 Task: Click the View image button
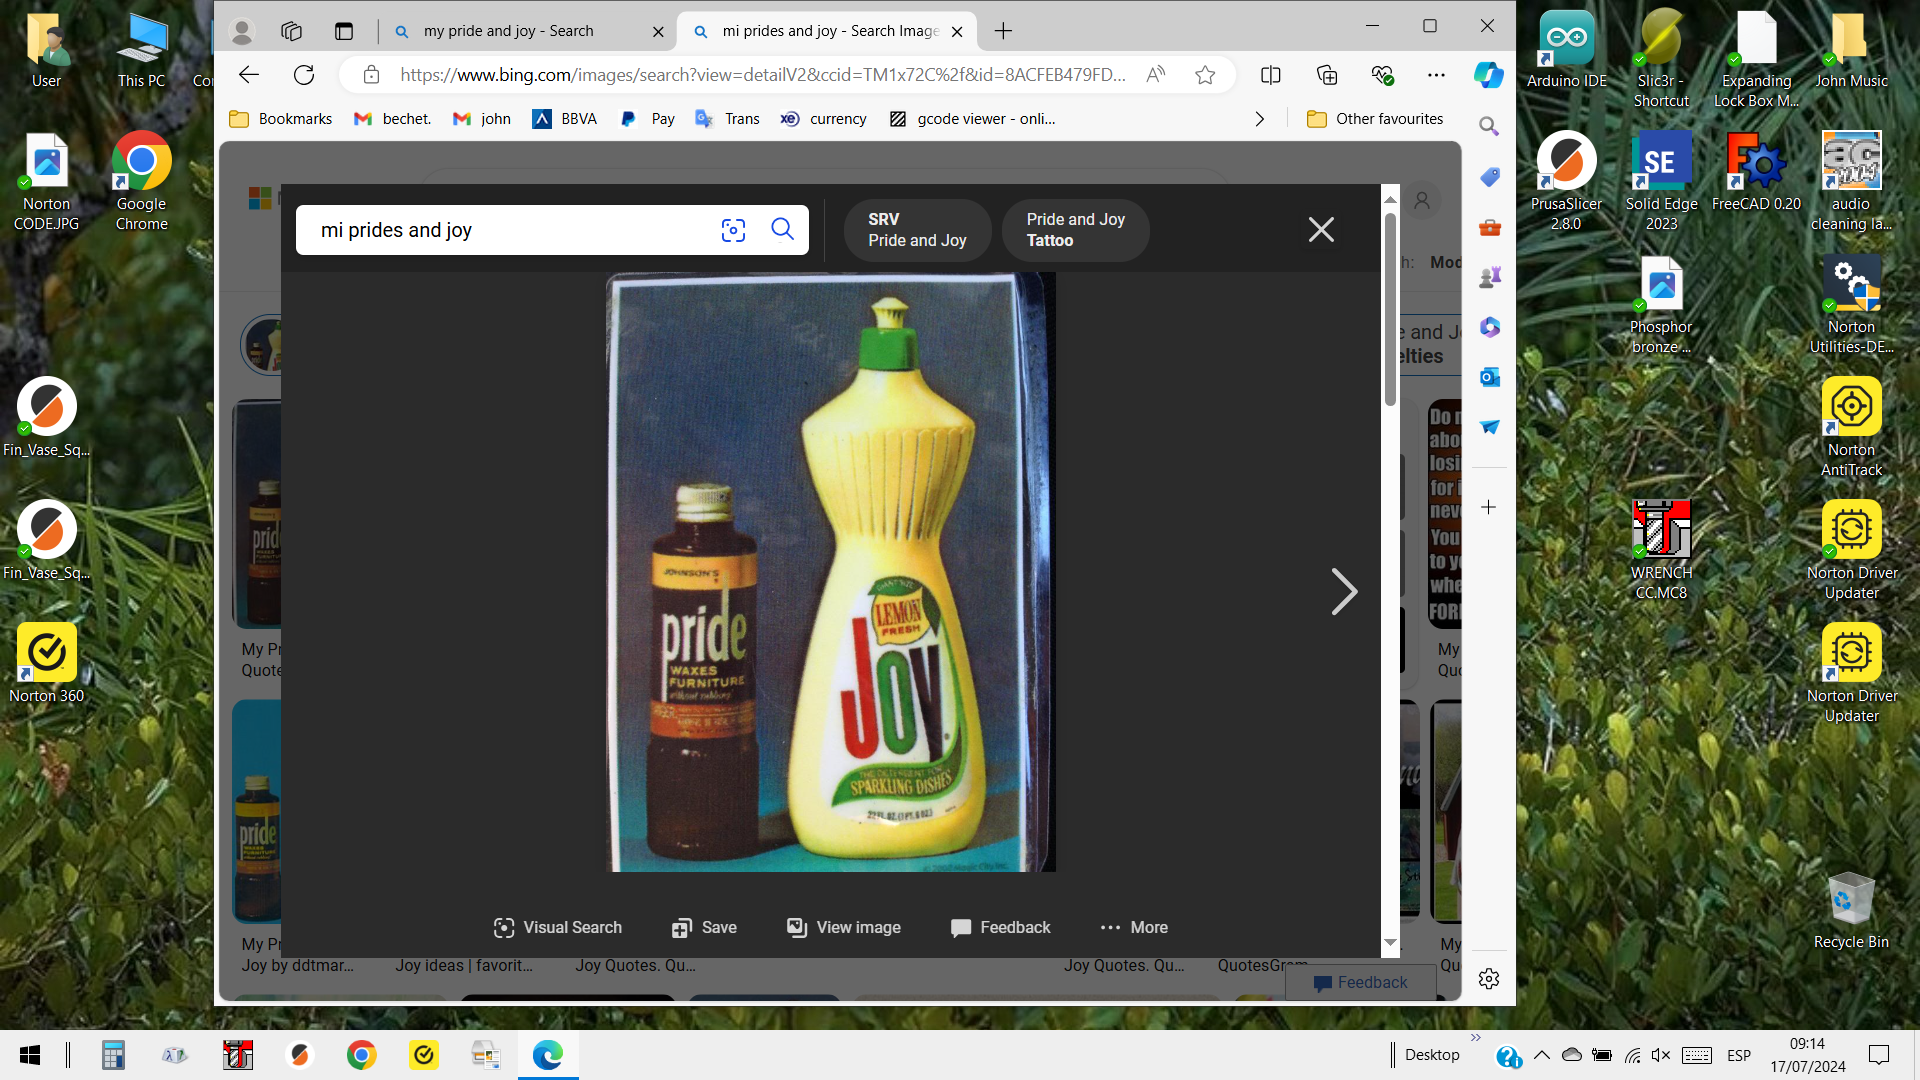[844, 927]
